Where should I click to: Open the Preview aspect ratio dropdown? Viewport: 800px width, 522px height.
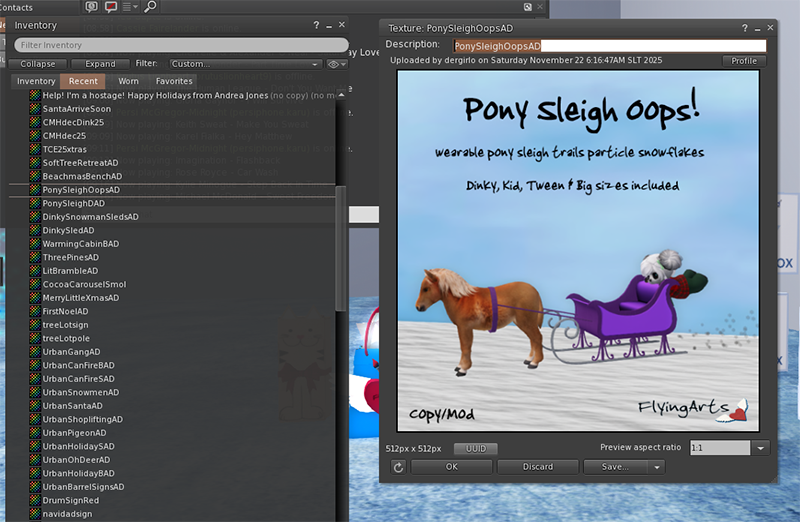pyautogui.click(x=760, y=448)
